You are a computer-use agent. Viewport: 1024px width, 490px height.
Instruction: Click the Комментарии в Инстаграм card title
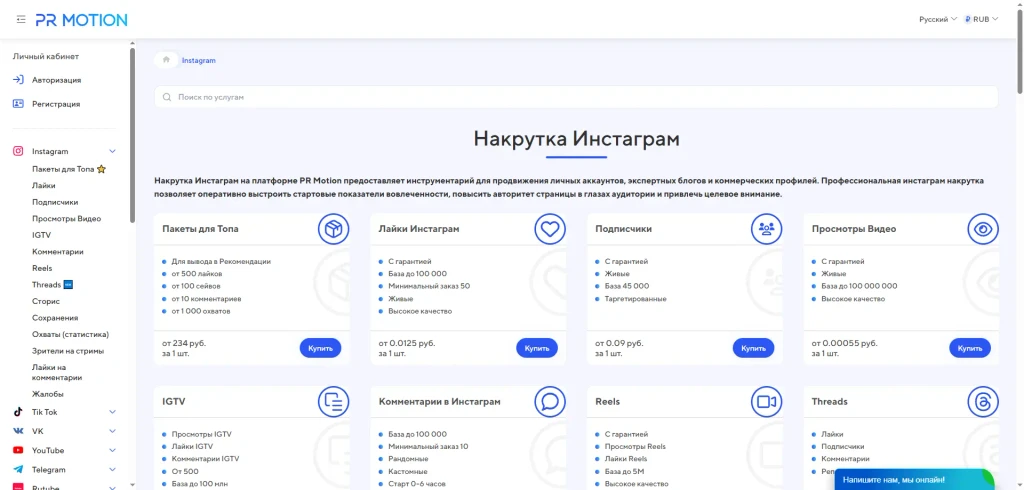440,401
